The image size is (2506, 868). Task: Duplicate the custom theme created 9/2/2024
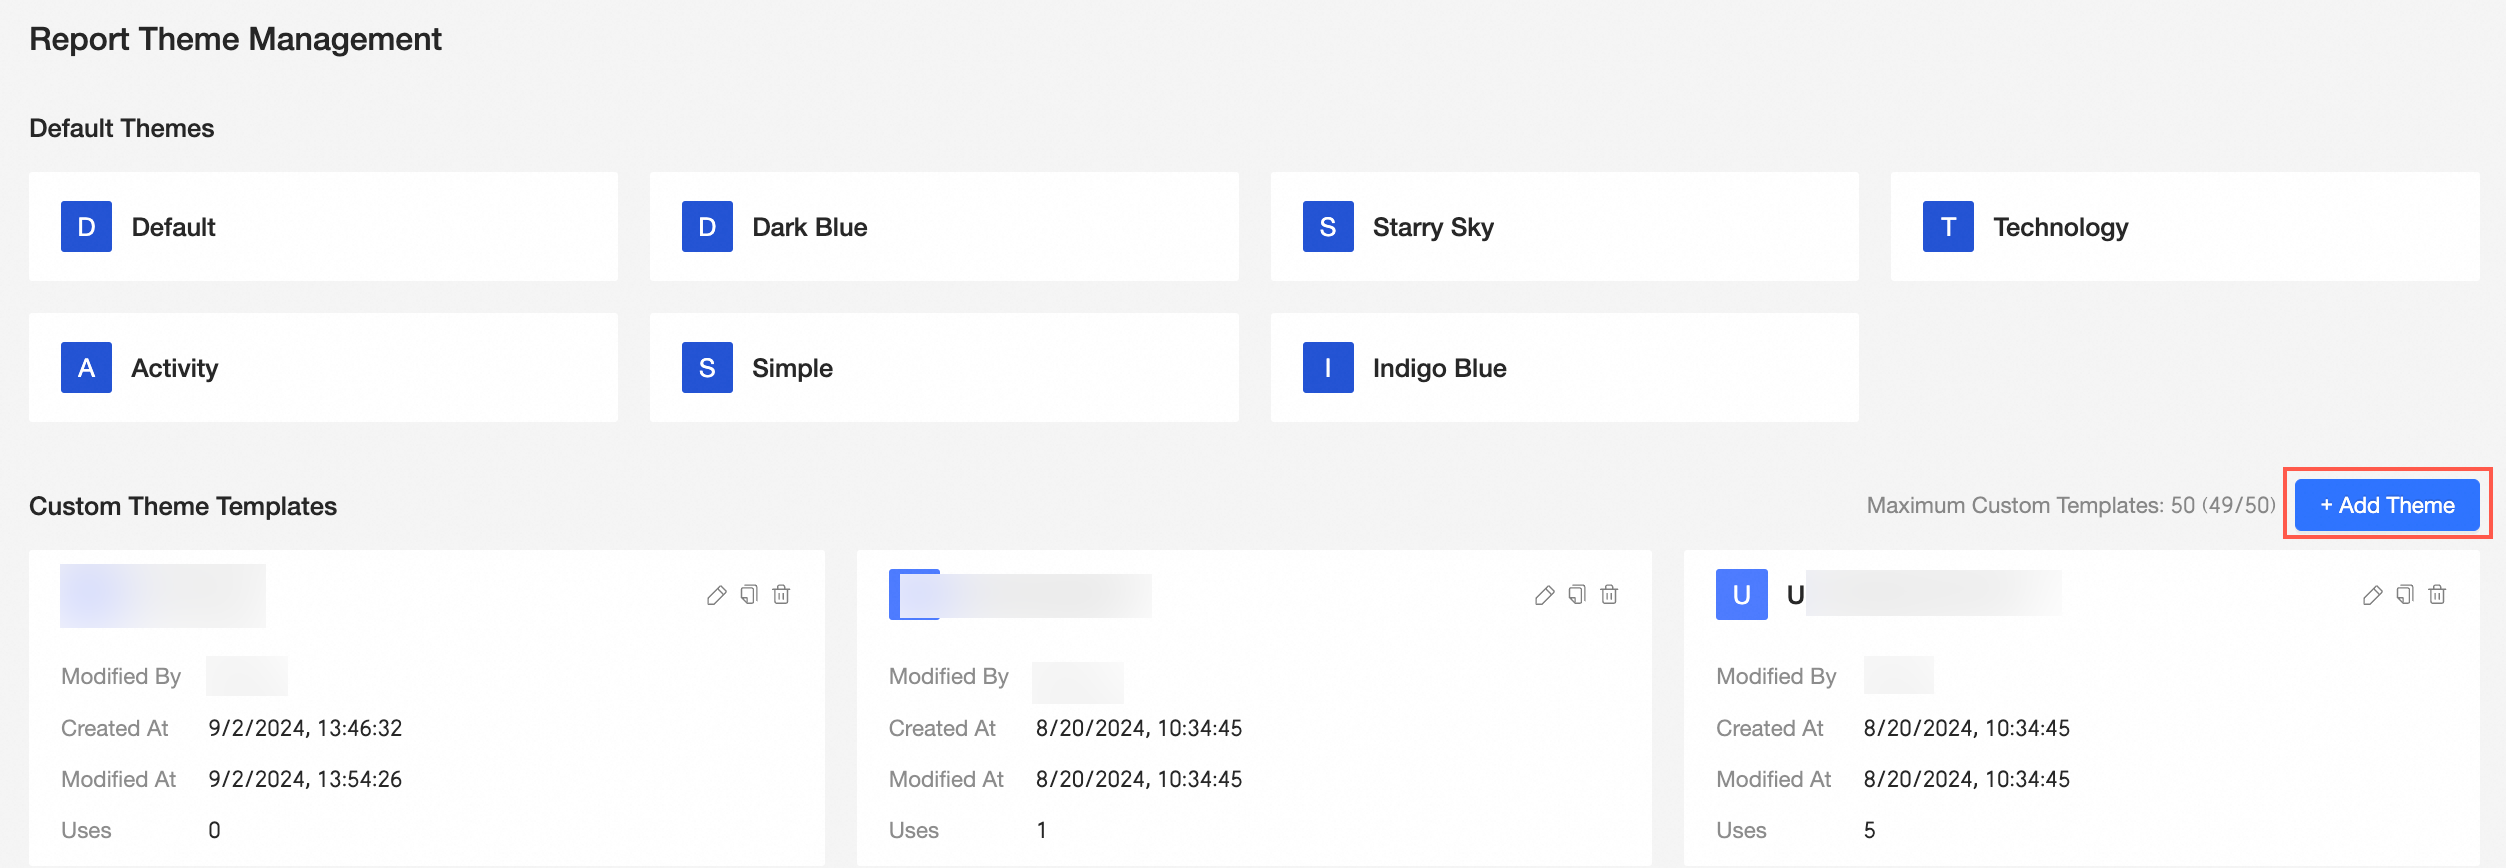(x=749, y=595)
